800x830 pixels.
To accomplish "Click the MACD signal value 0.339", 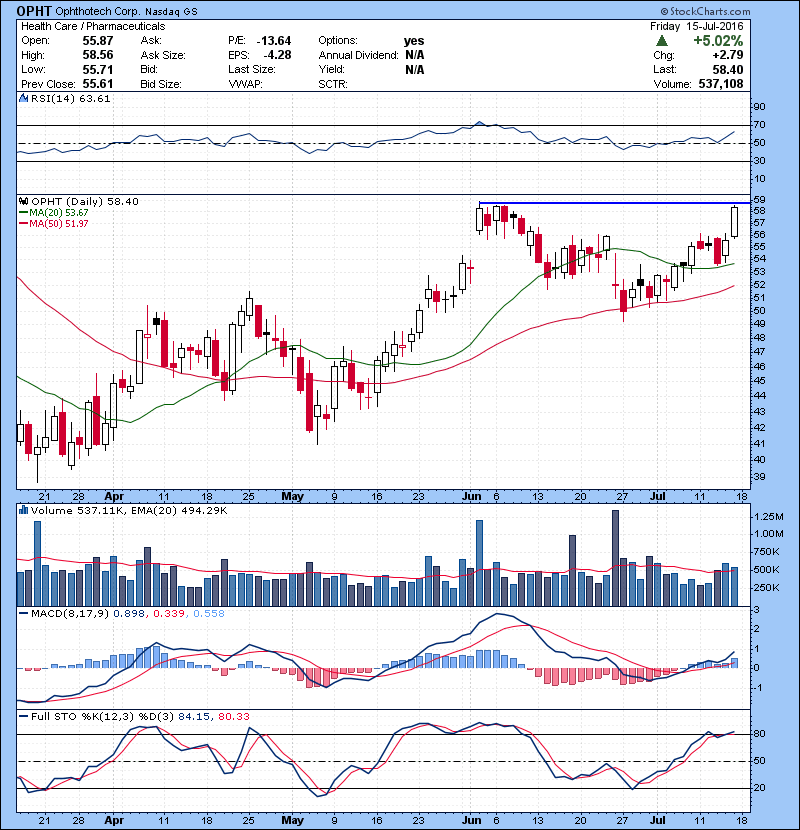I will click(x=169, y=614).
